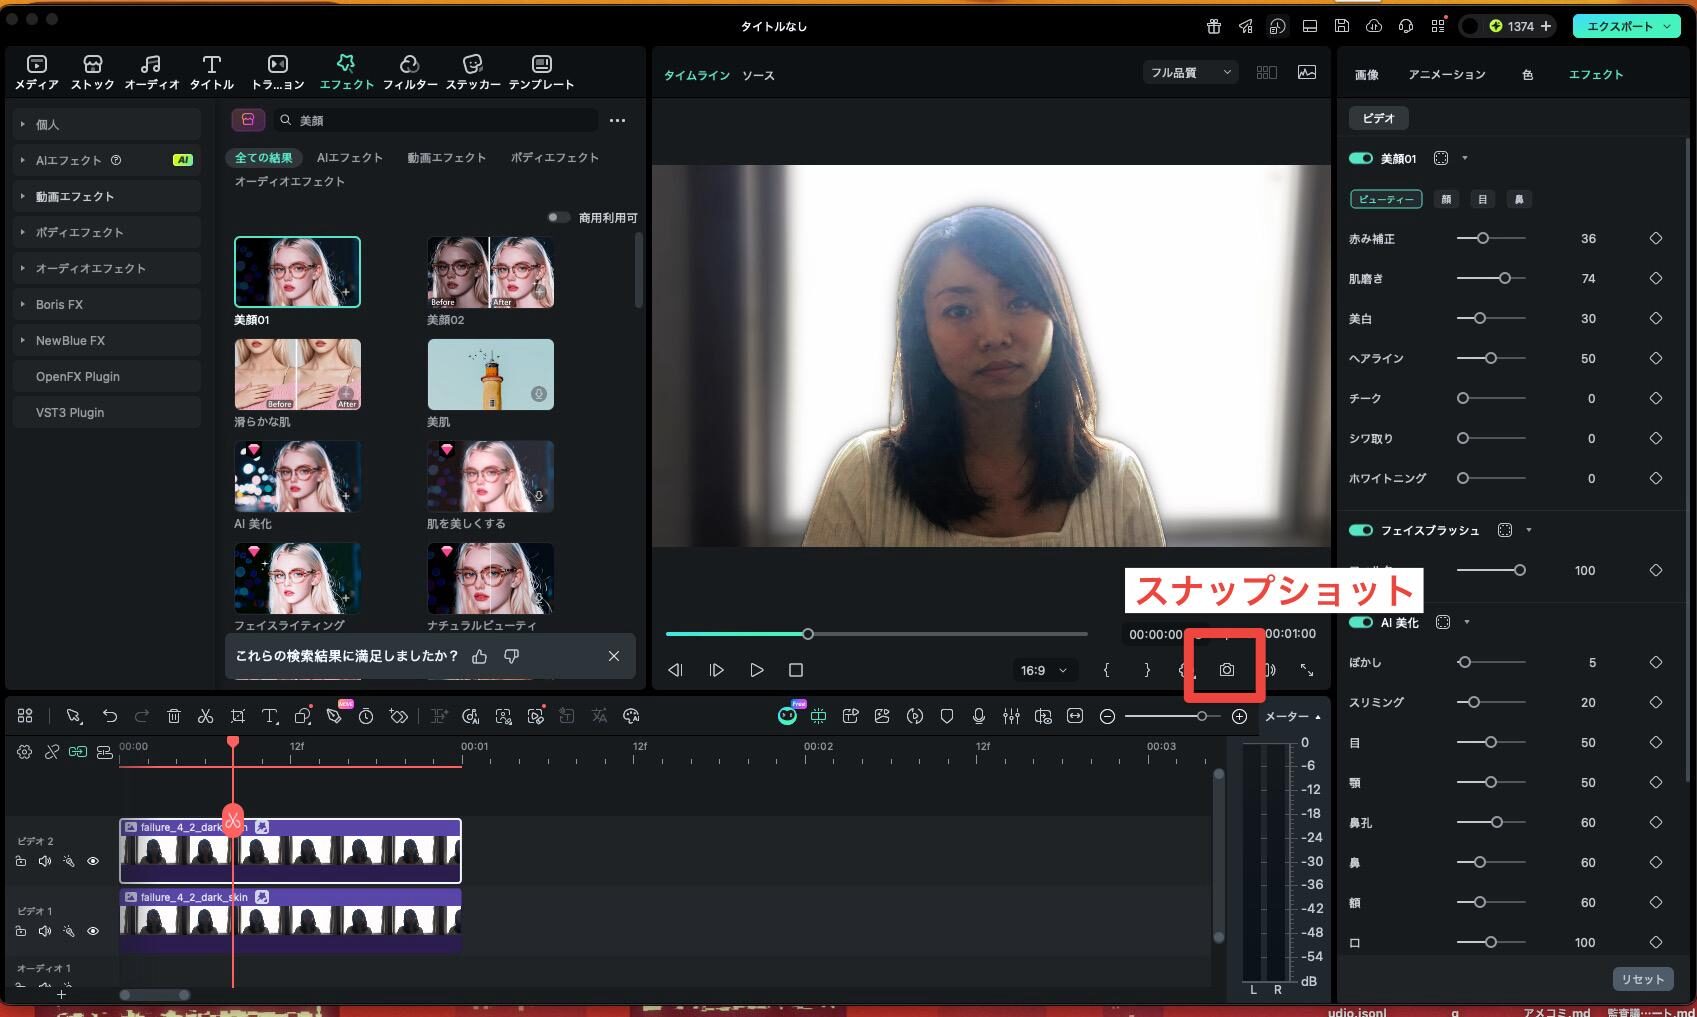Click the 全ての結果 filter chip
Image resolution: width=1697 pixels, height=1017 pixels.
click(x=264, y=157)
